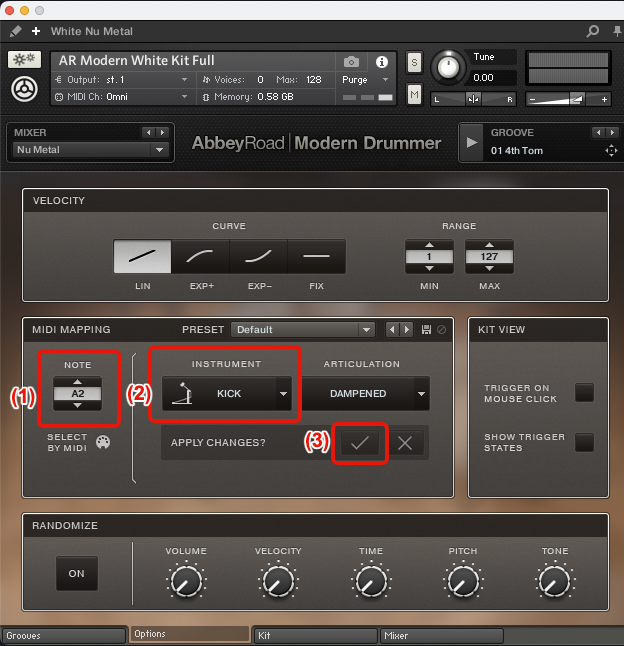Switch to the Mixer tab
Screen dimensions: 624x646
tap(442, 635)
